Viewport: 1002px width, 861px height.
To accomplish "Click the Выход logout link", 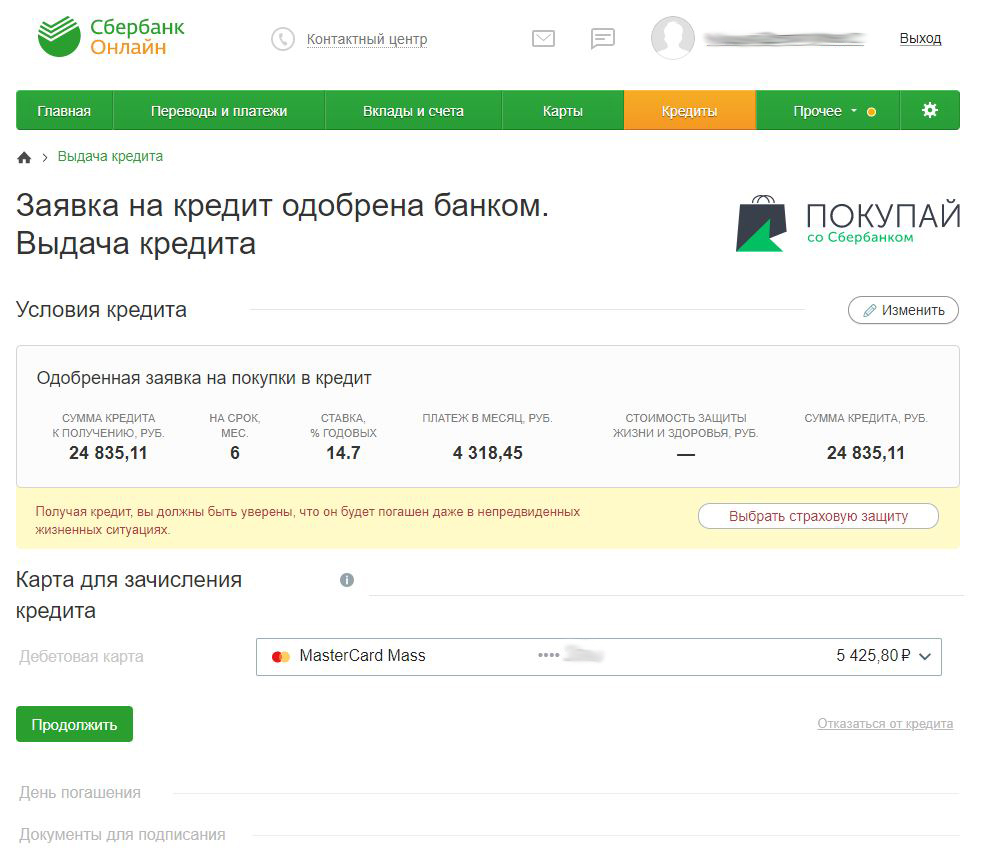I will coord(920,38).
